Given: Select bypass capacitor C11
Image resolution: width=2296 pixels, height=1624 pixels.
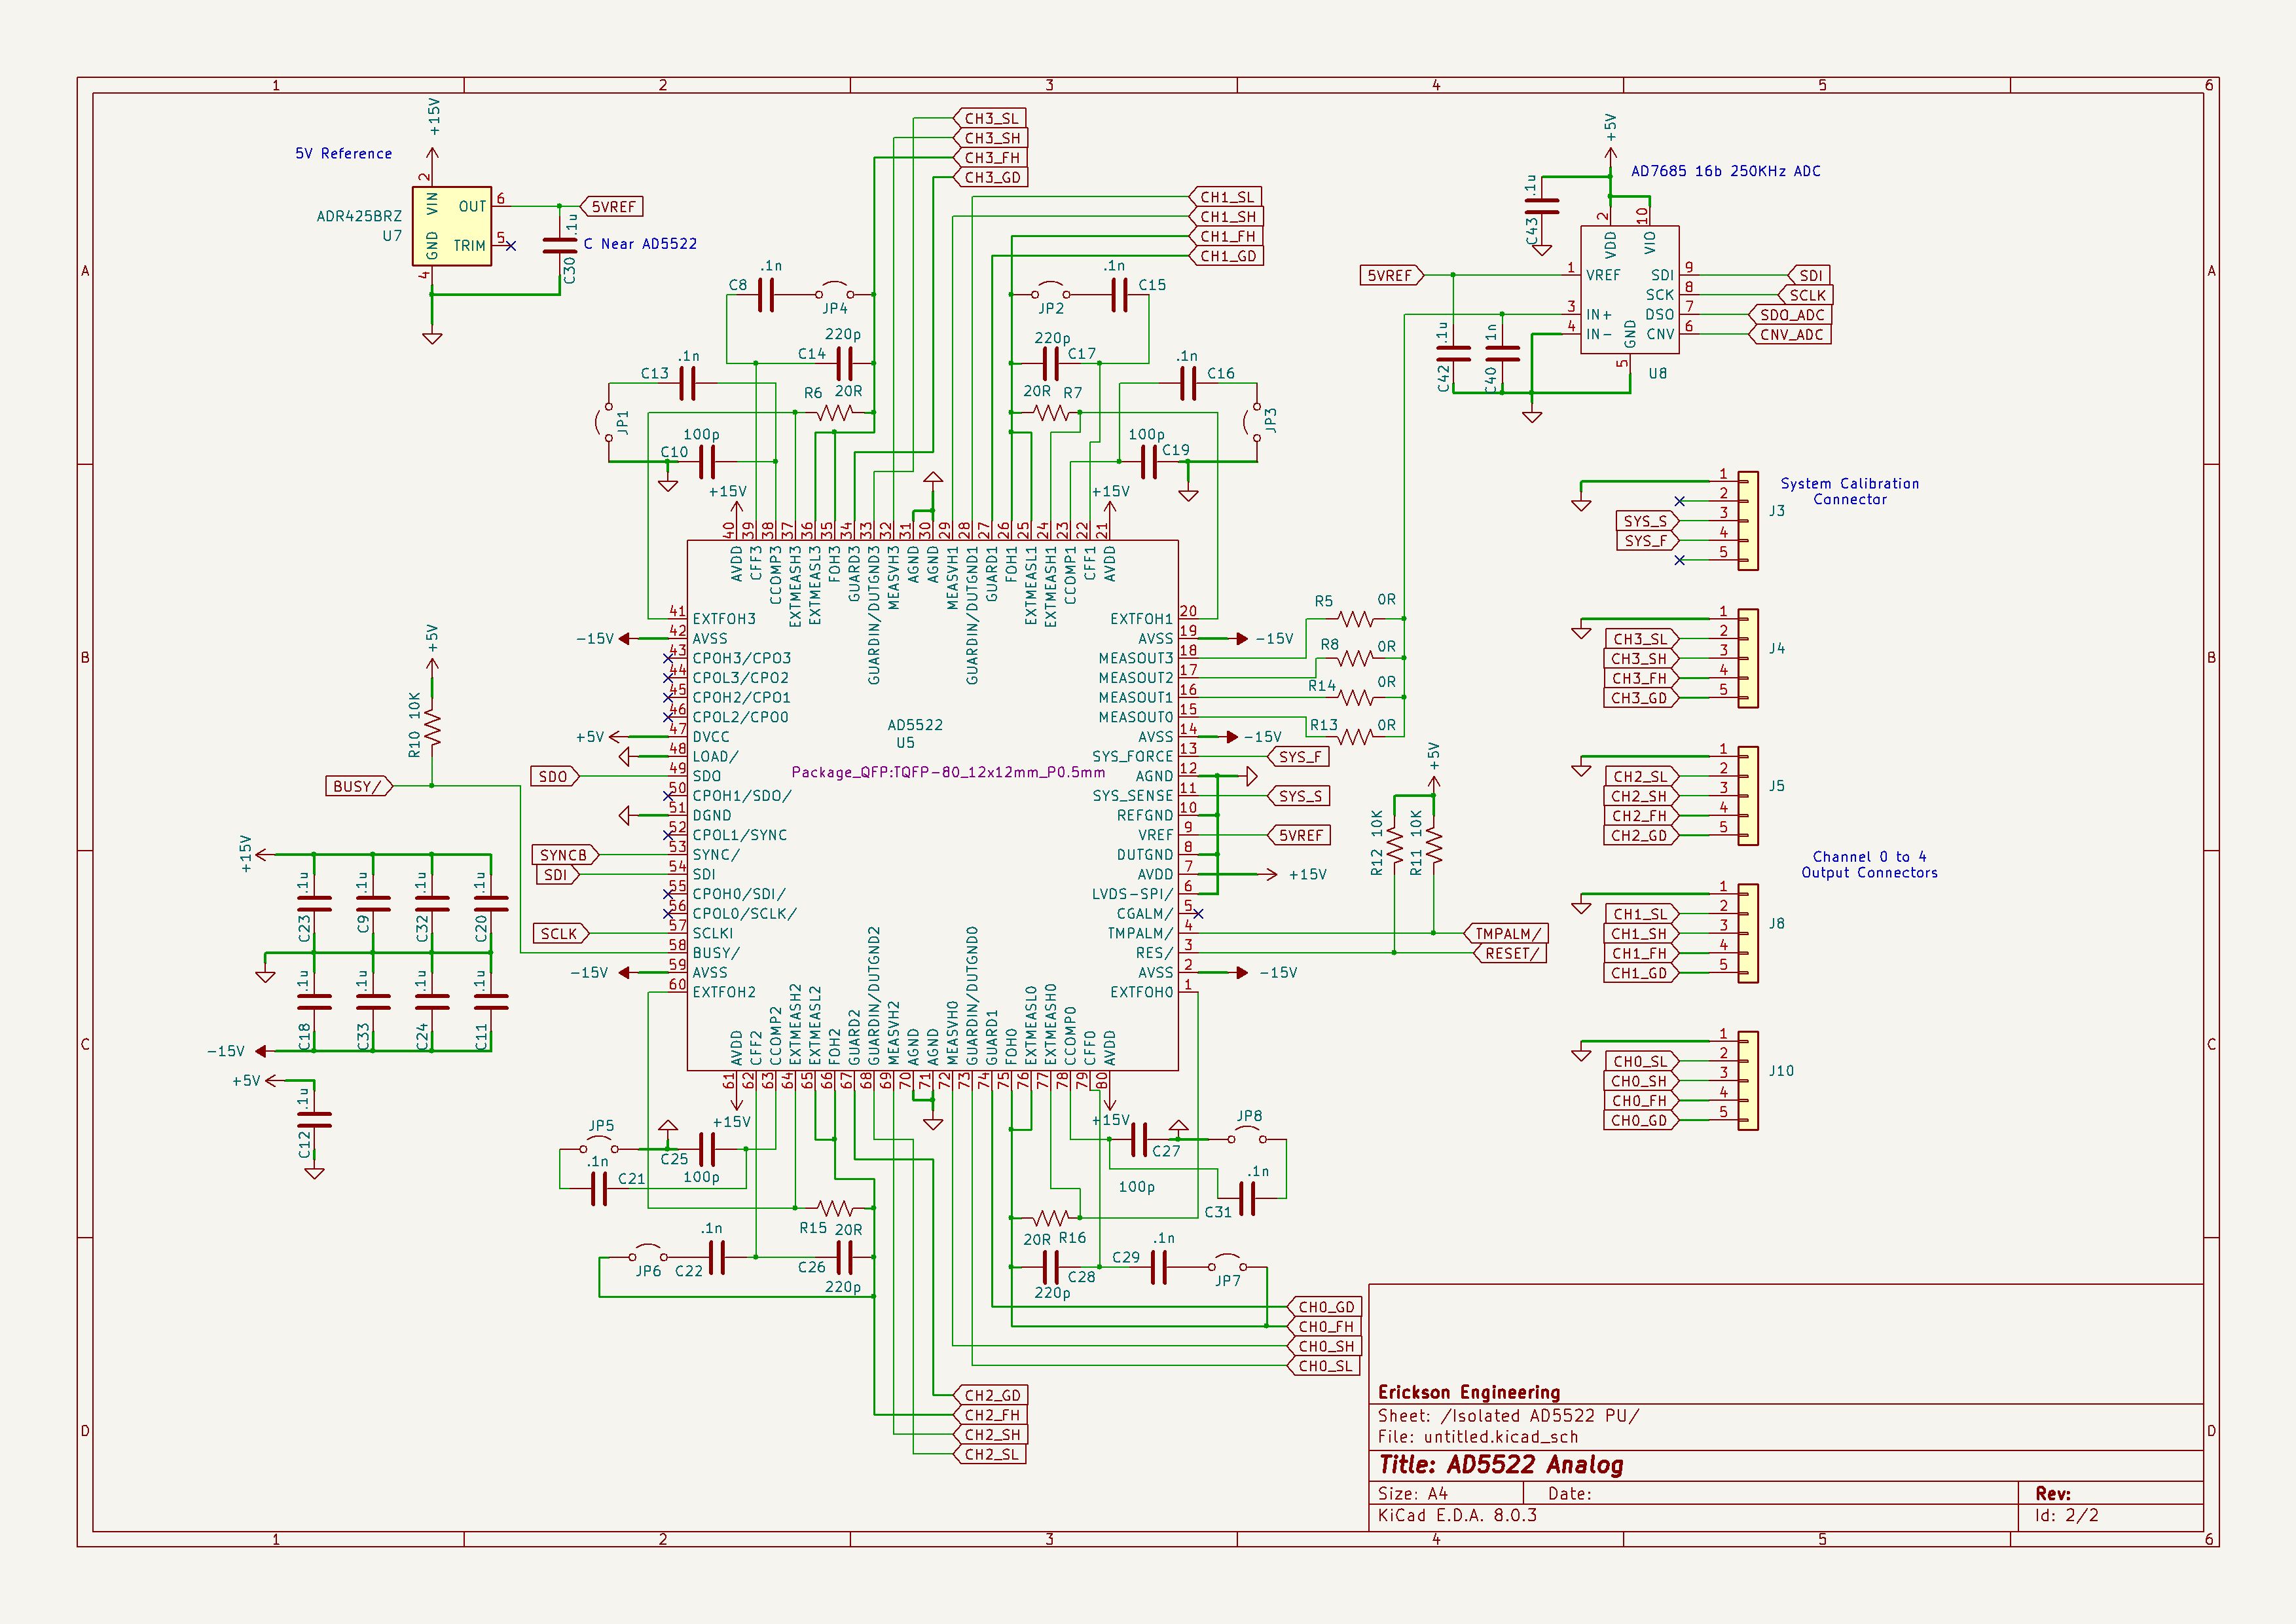Looking at the screenshot, I should tap(491, 1001).
